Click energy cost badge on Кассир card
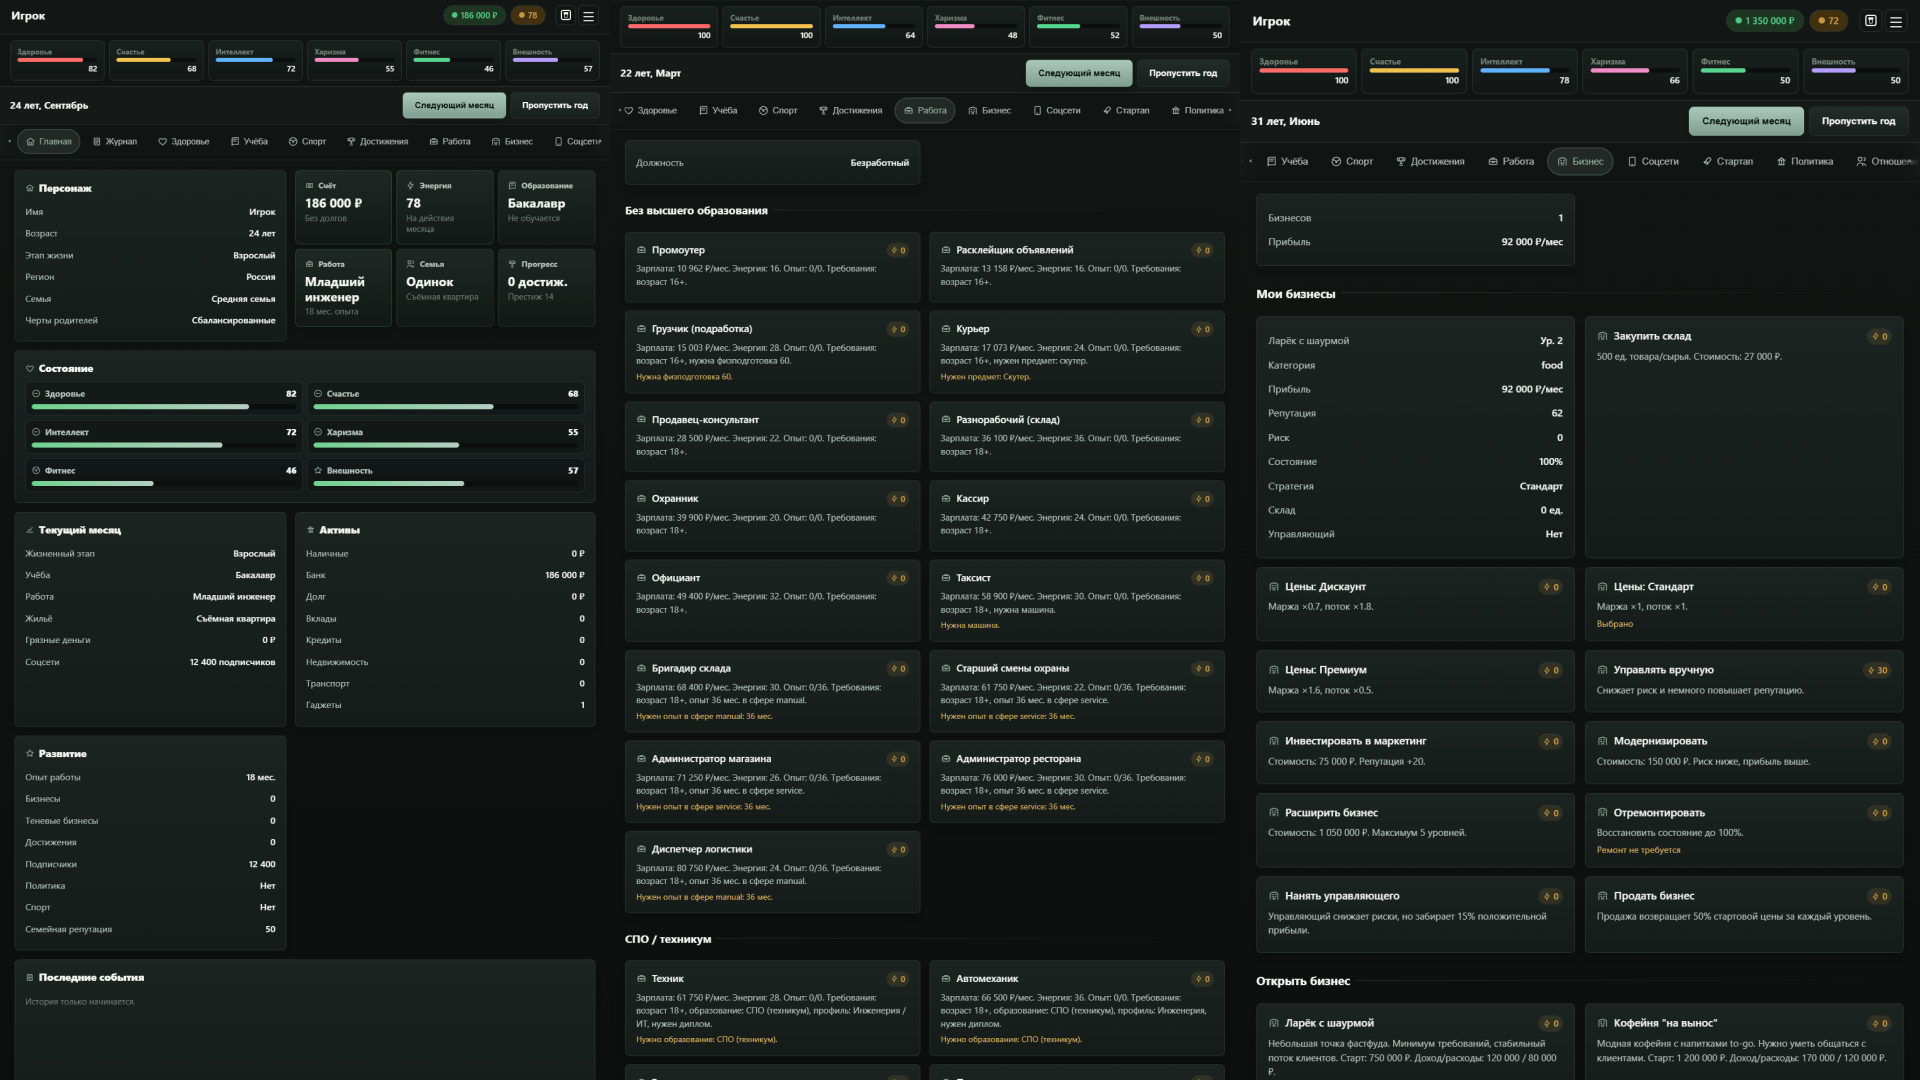 1202,499
